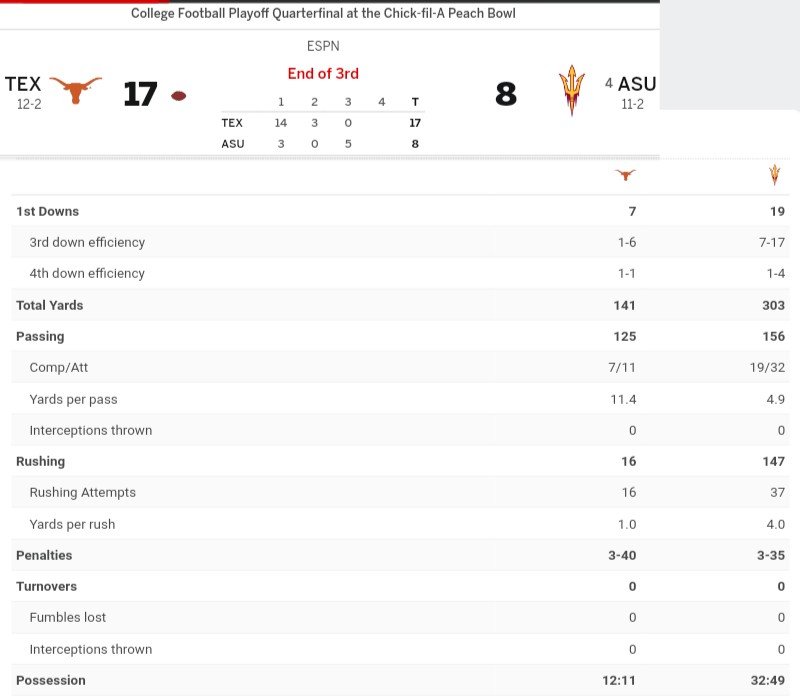Viewport: 800px width, 699px height.
Task: Click the ASU score of 8
Action: click(x=506, y=94)
